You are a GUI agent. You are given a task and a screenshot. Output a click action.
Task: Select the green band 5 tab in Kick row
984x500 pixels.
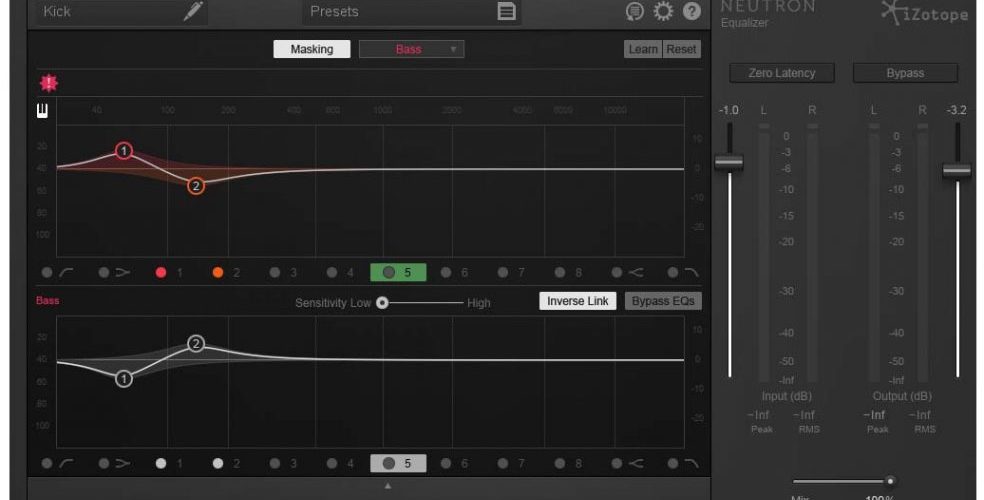[398, 272]
